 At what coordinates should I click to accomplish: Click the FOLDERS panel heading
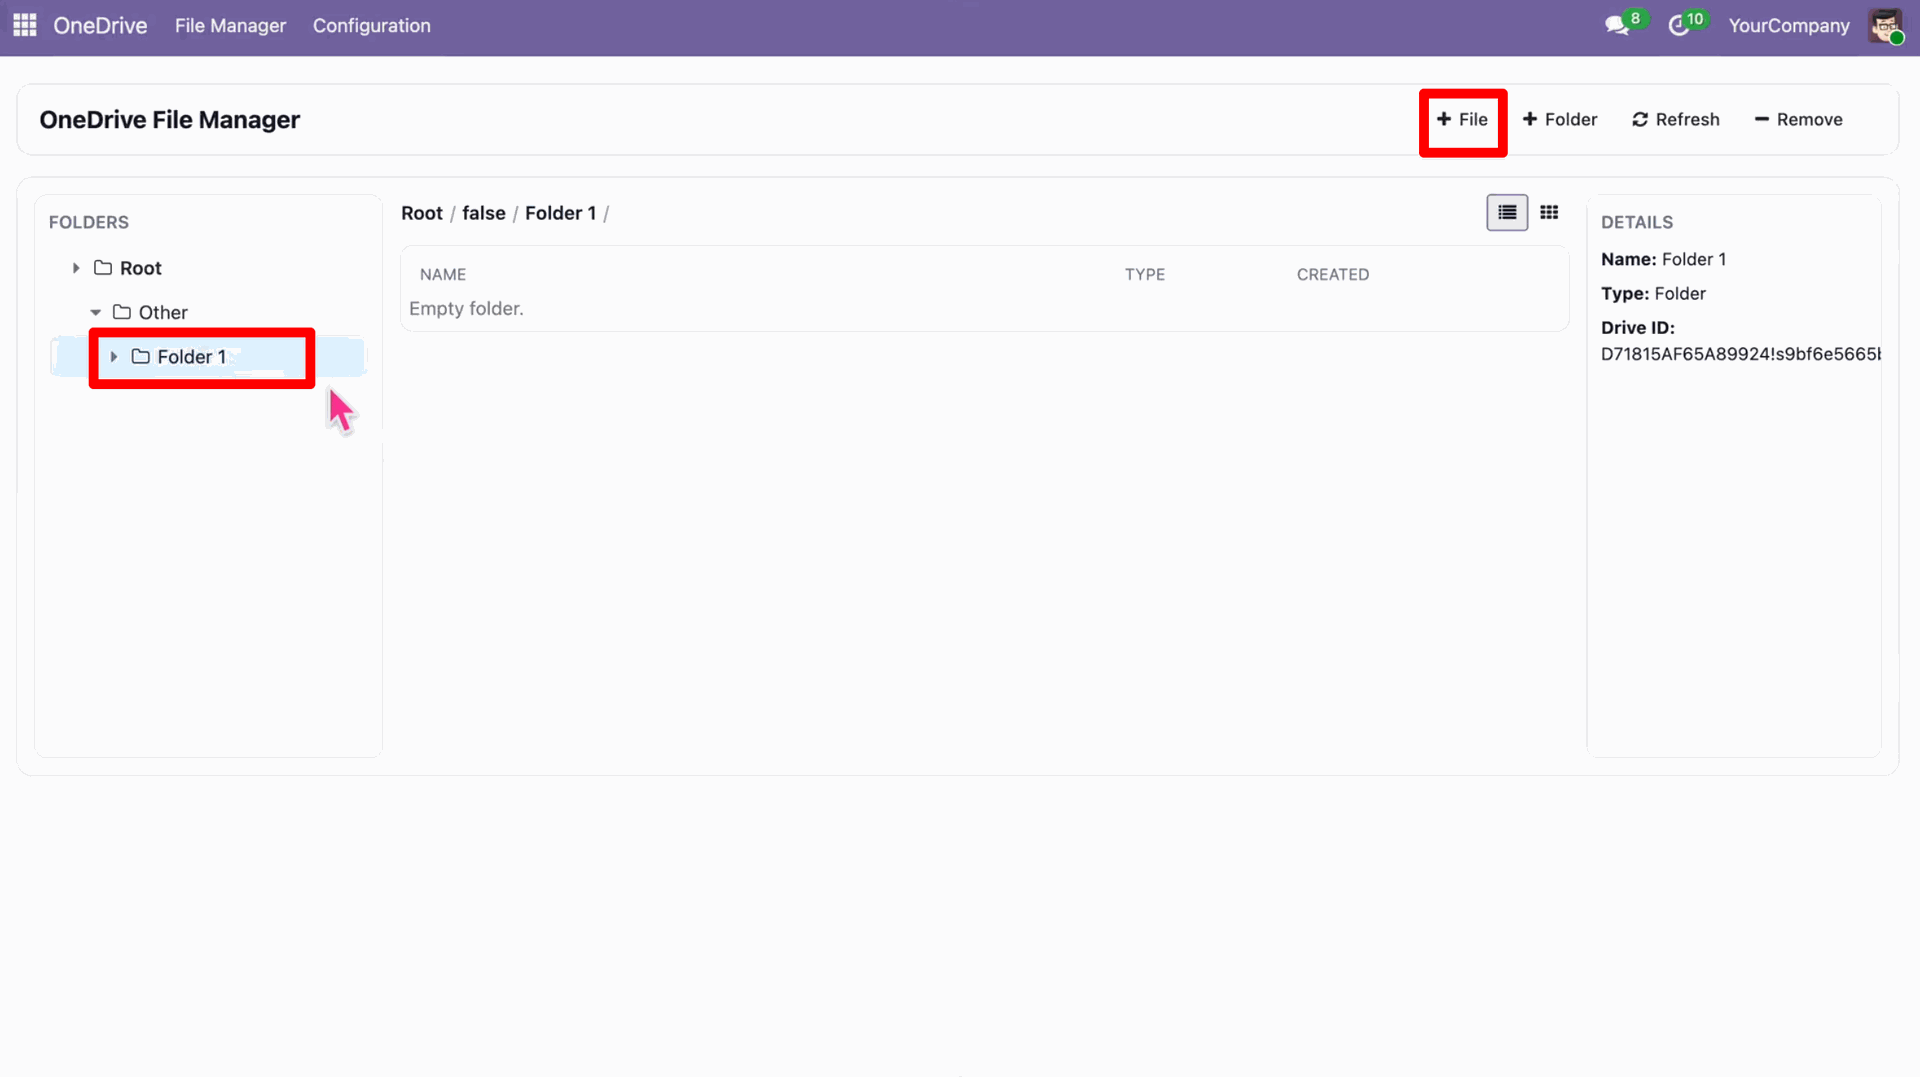pos(89,222)
